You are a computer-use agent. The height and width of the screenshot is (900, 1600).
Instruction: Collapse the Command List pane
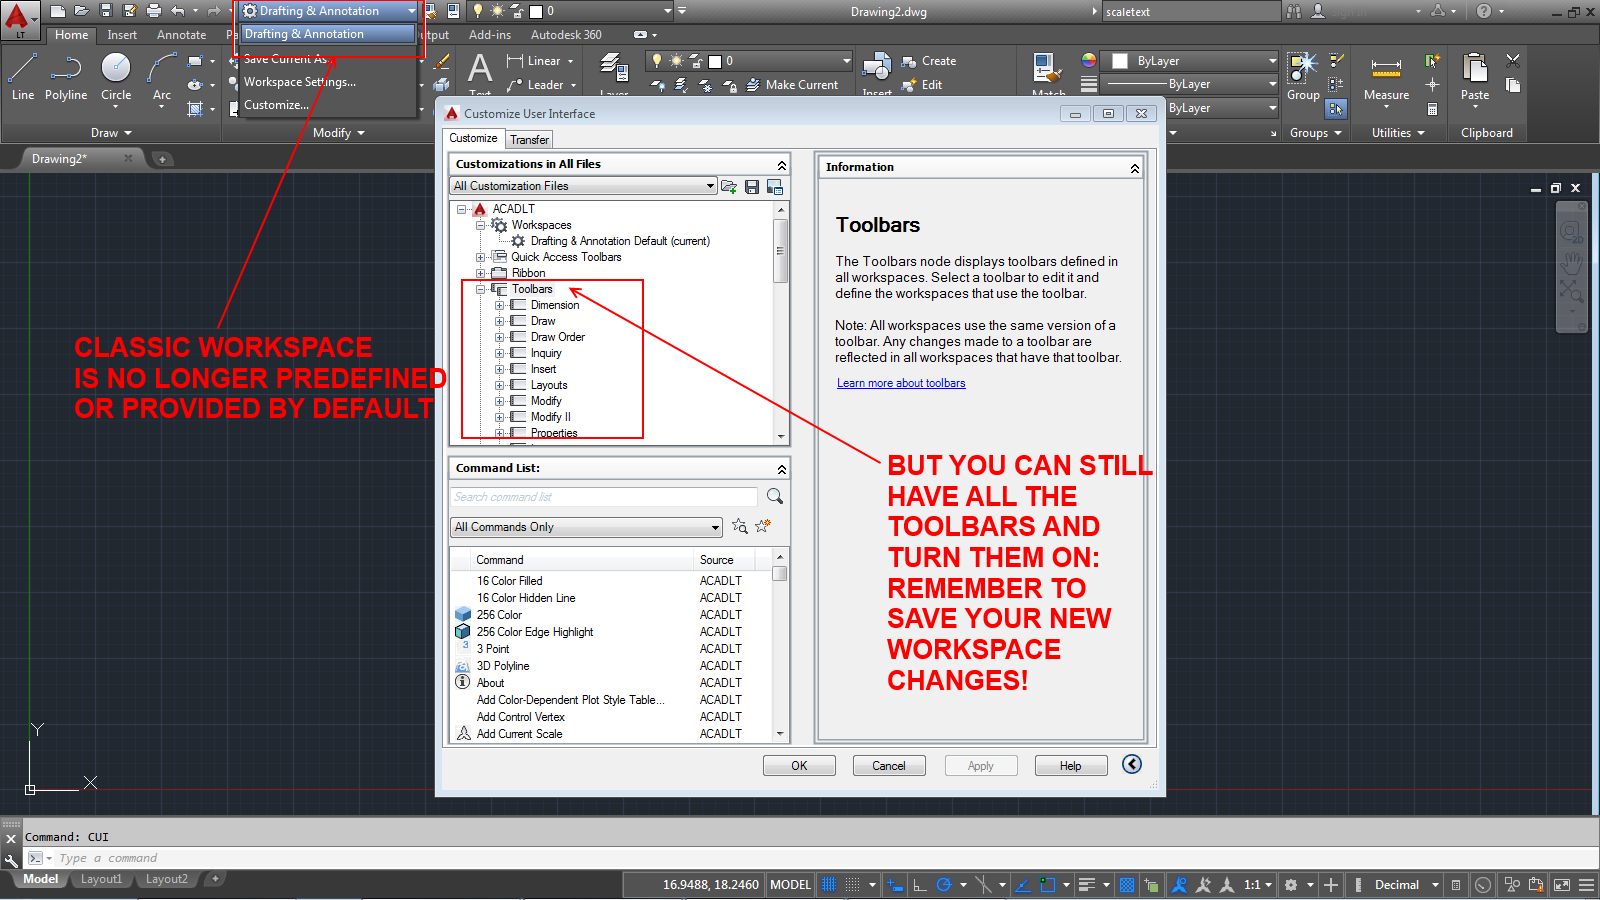781,469
